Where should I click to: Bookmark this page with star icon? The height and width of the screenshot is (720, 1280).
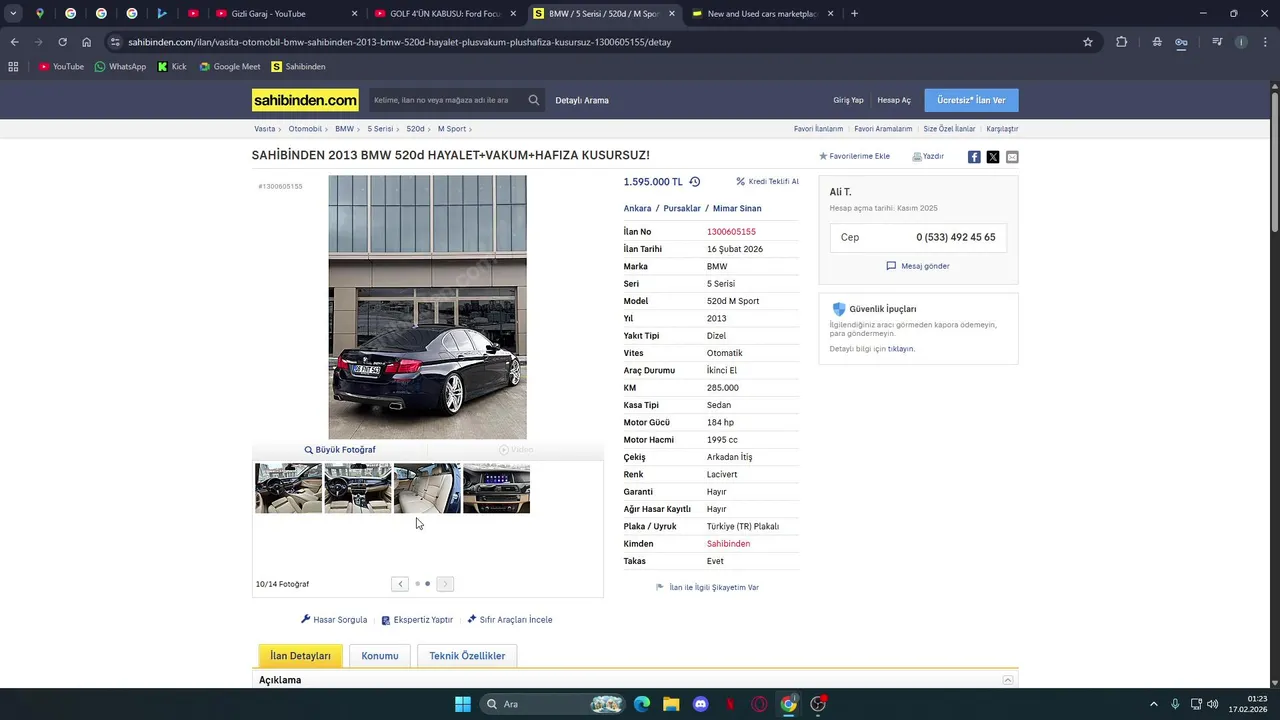click(x=1088, y=42)
